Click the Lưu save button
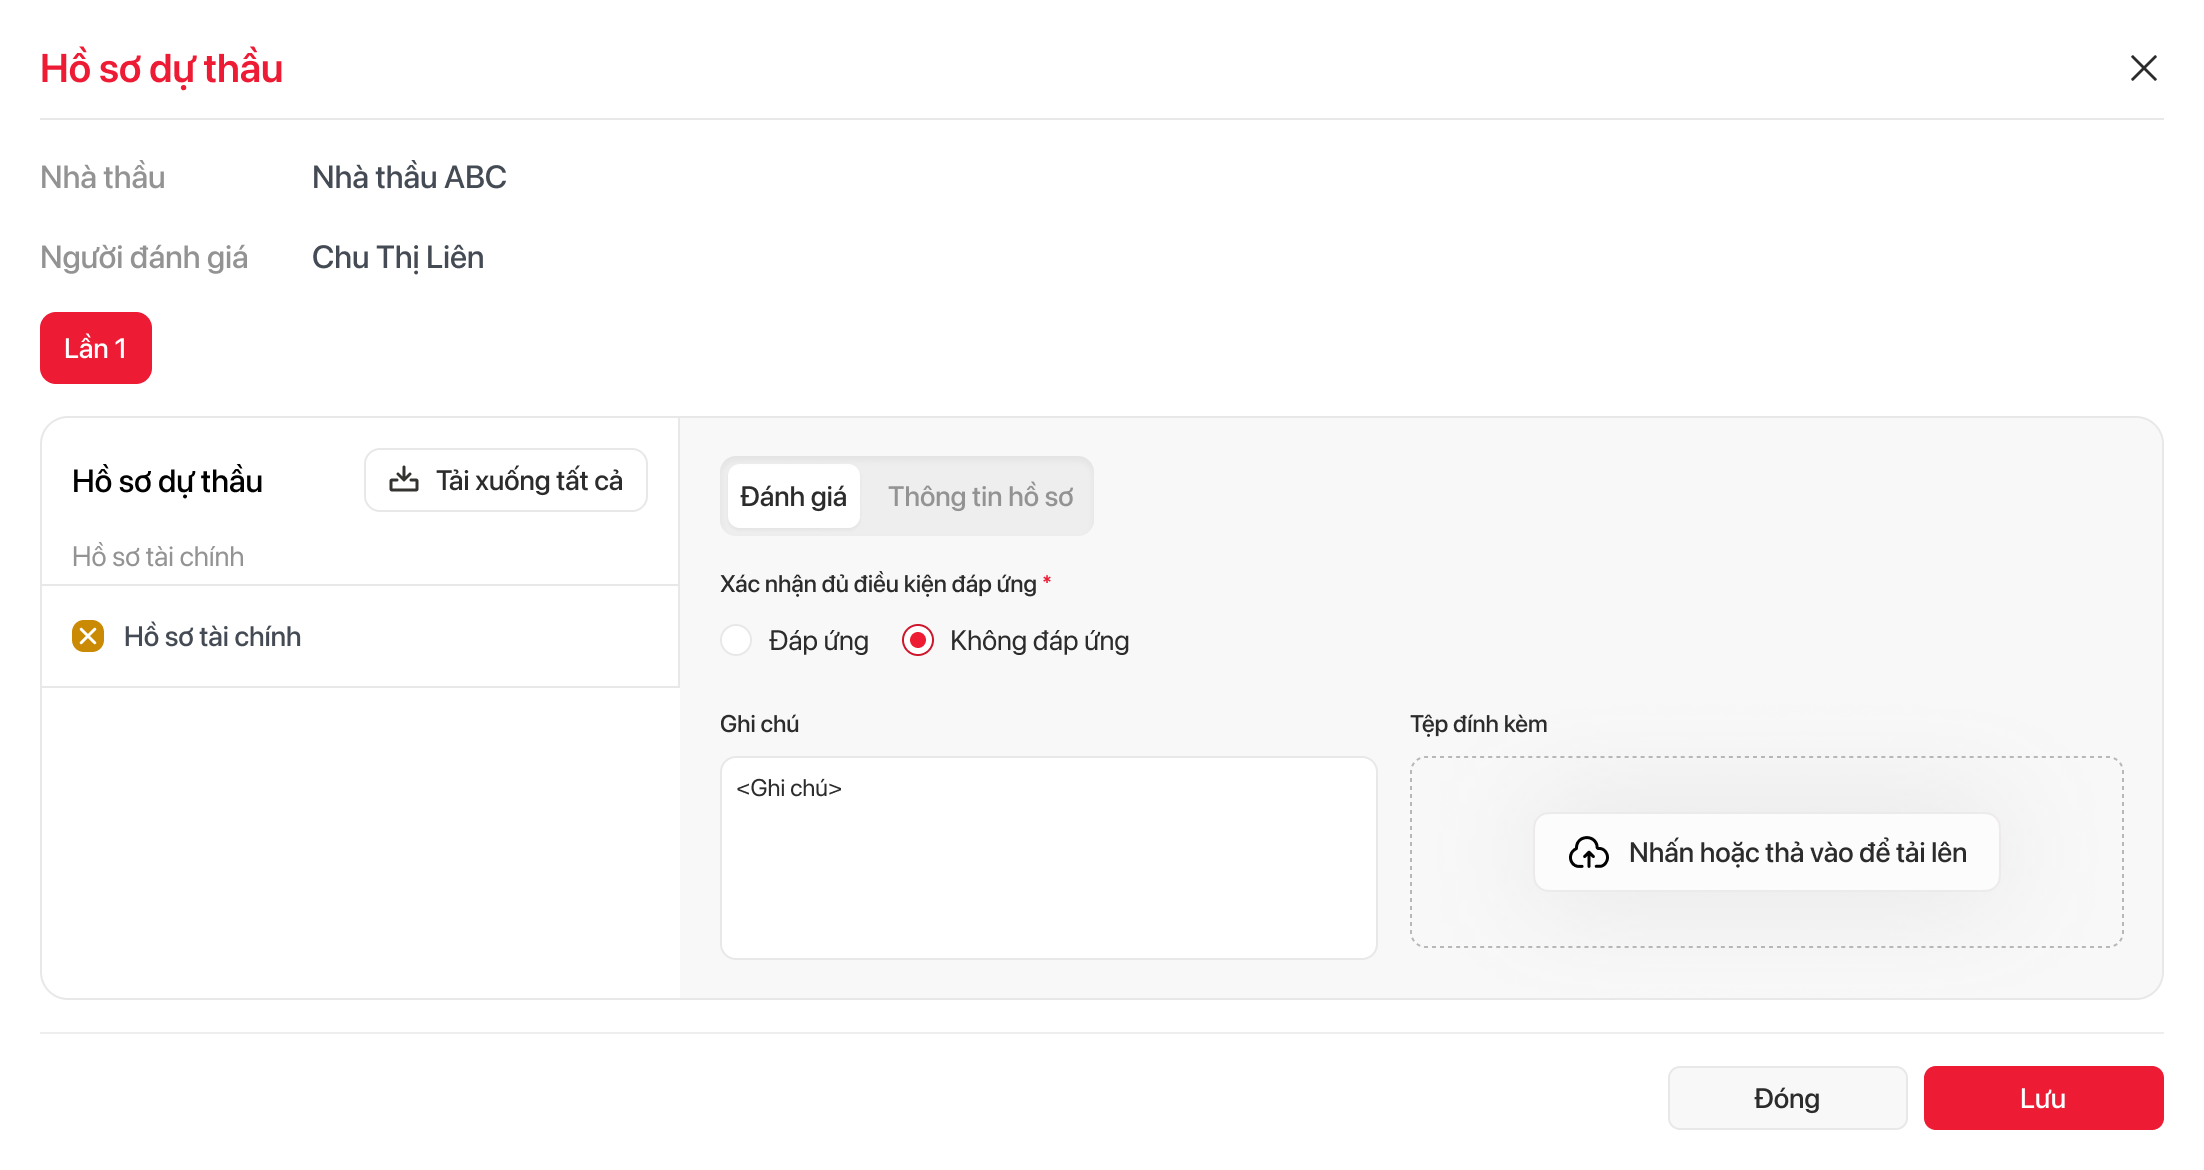Screen dimensions: 2204x1170 pos(2043,1098)
